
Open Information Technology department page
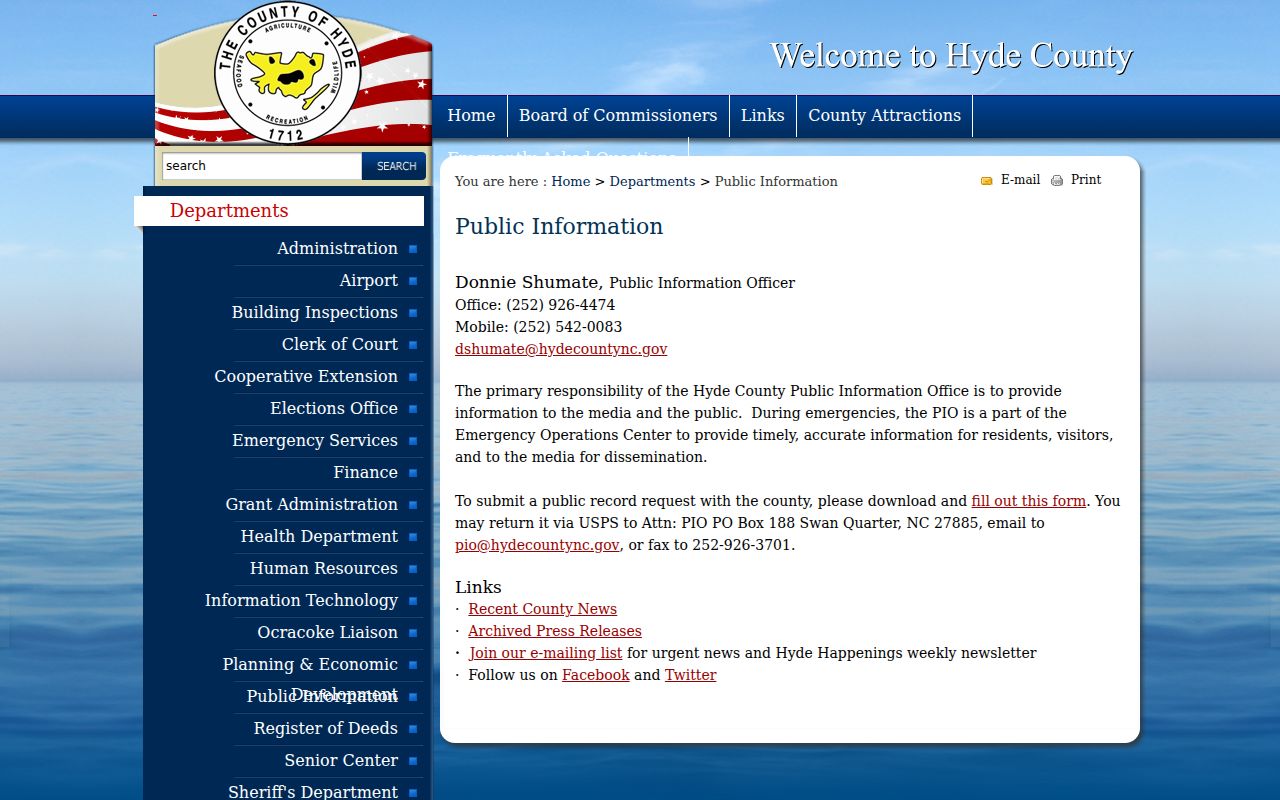coord(301,600)
